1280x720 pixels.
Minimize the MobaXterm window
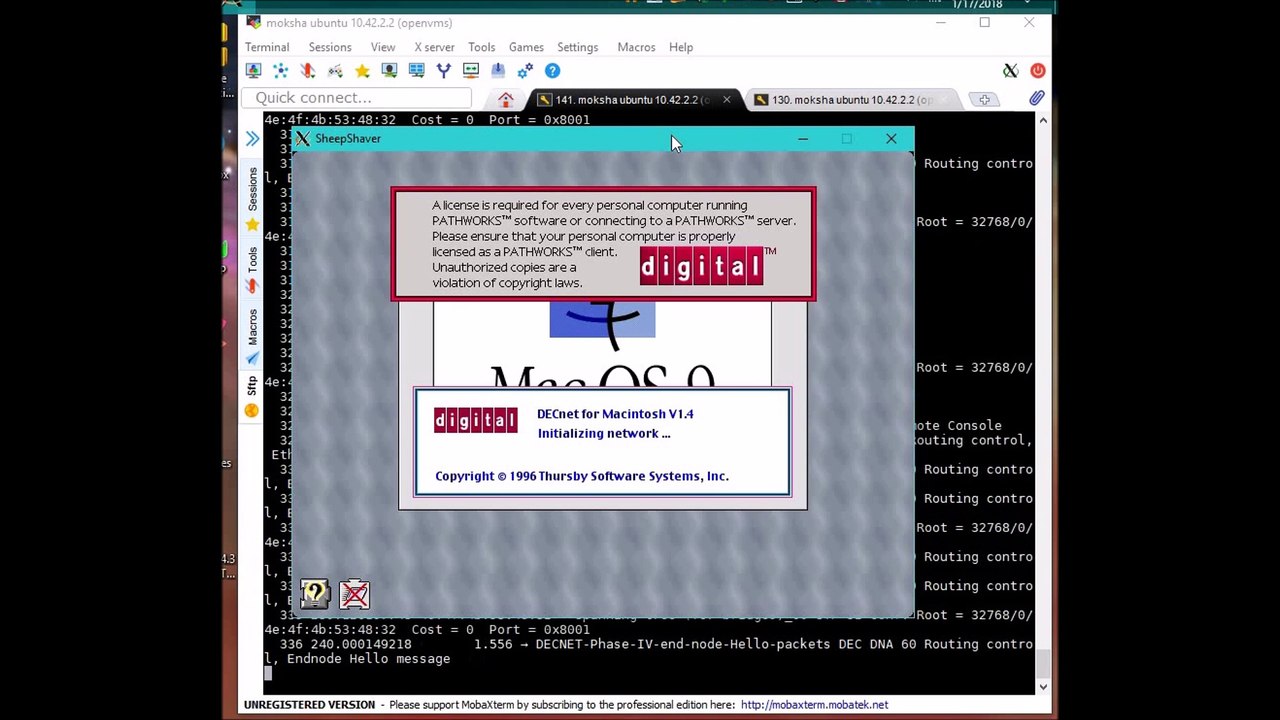[x=940, y=22]
